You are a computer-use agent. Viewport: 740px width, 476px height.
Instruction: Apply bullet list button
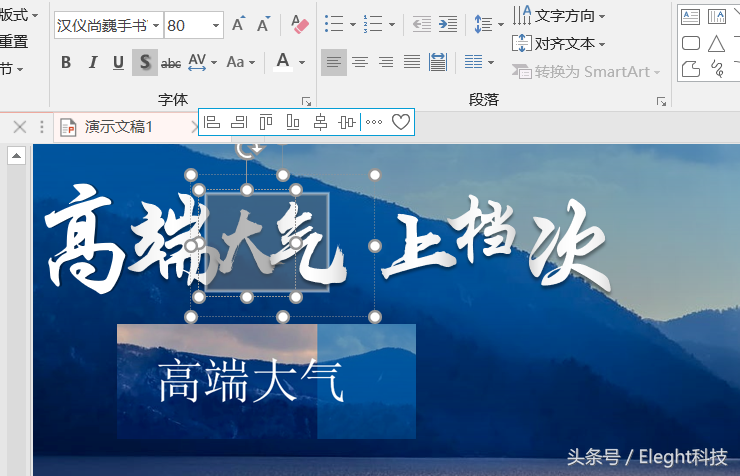tap(334, 24)
